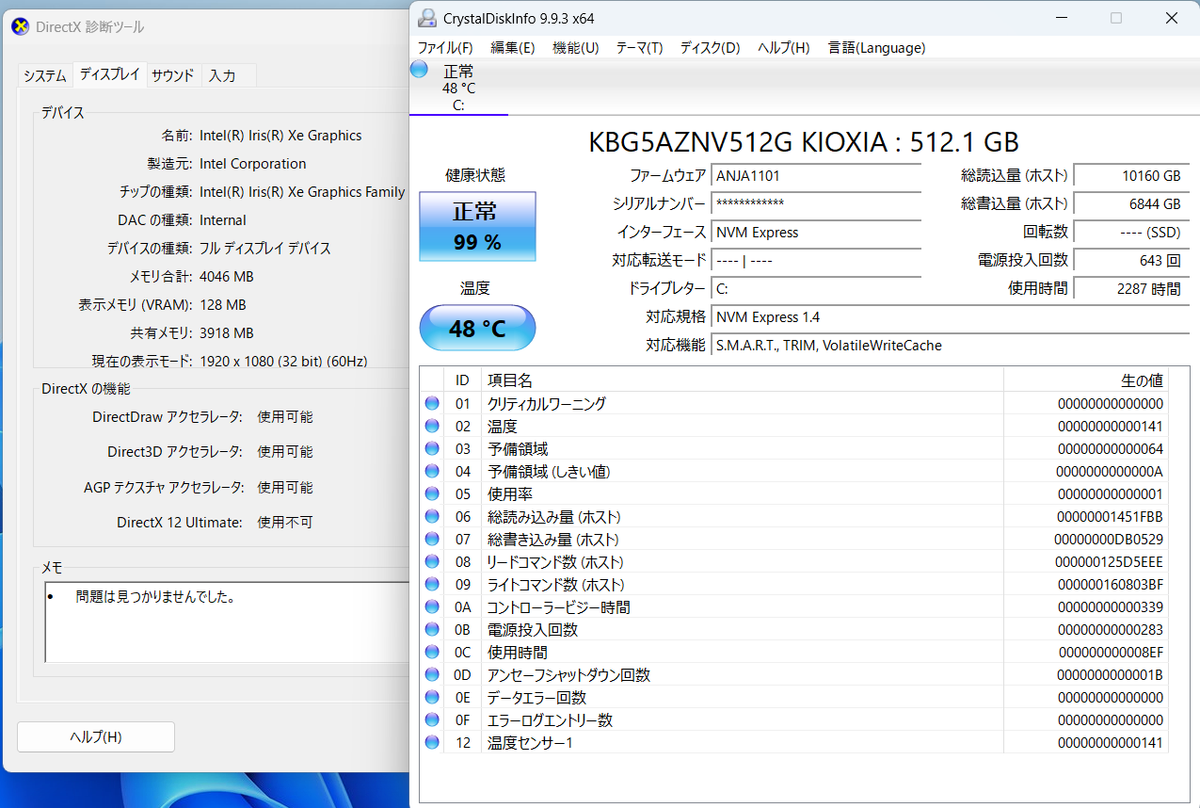Open the ディスク(D) menu

click(x=710, y=48)
